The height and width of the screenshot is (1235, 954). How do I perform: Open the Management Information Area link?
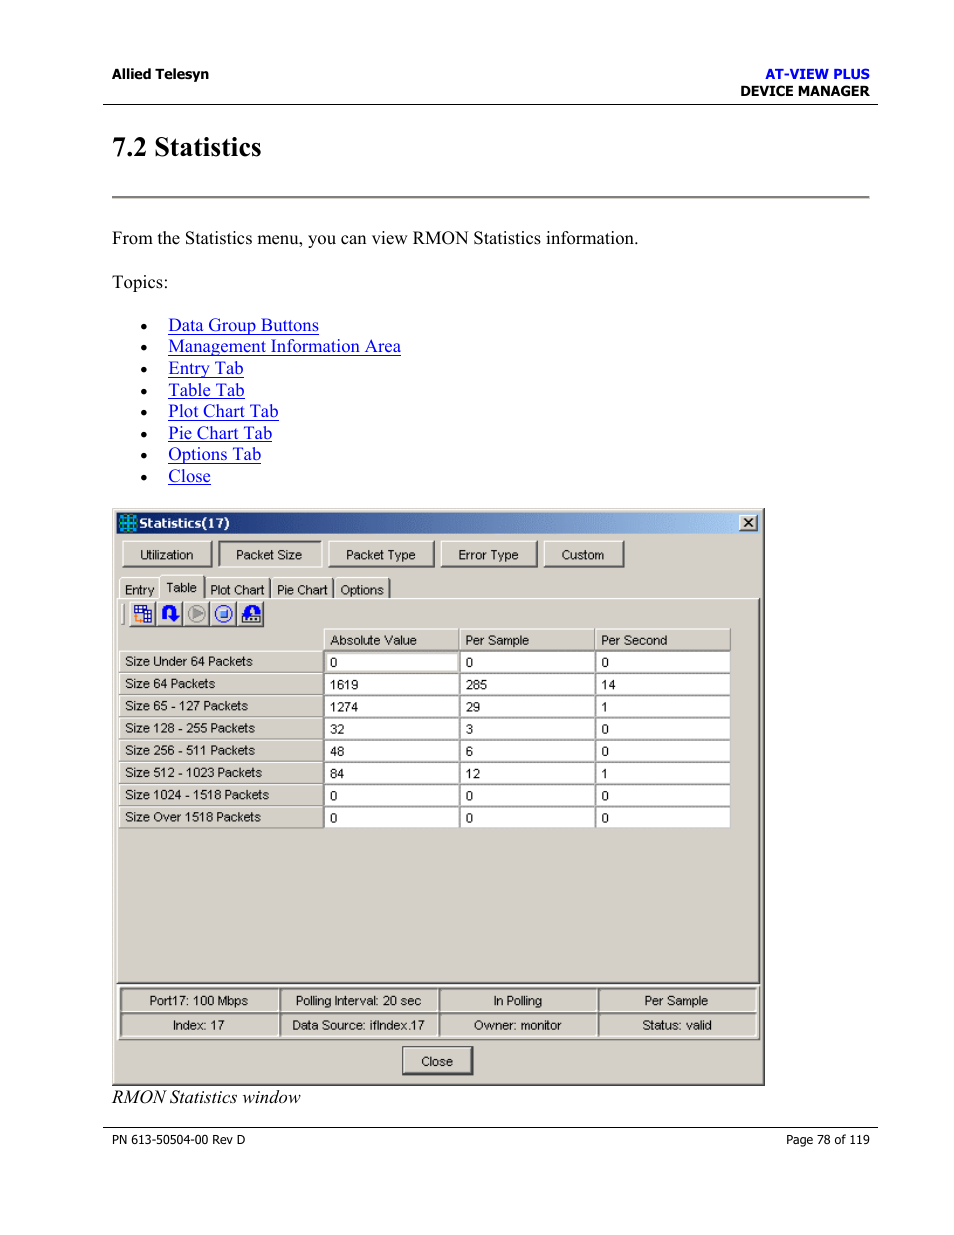tap(284, 346)
